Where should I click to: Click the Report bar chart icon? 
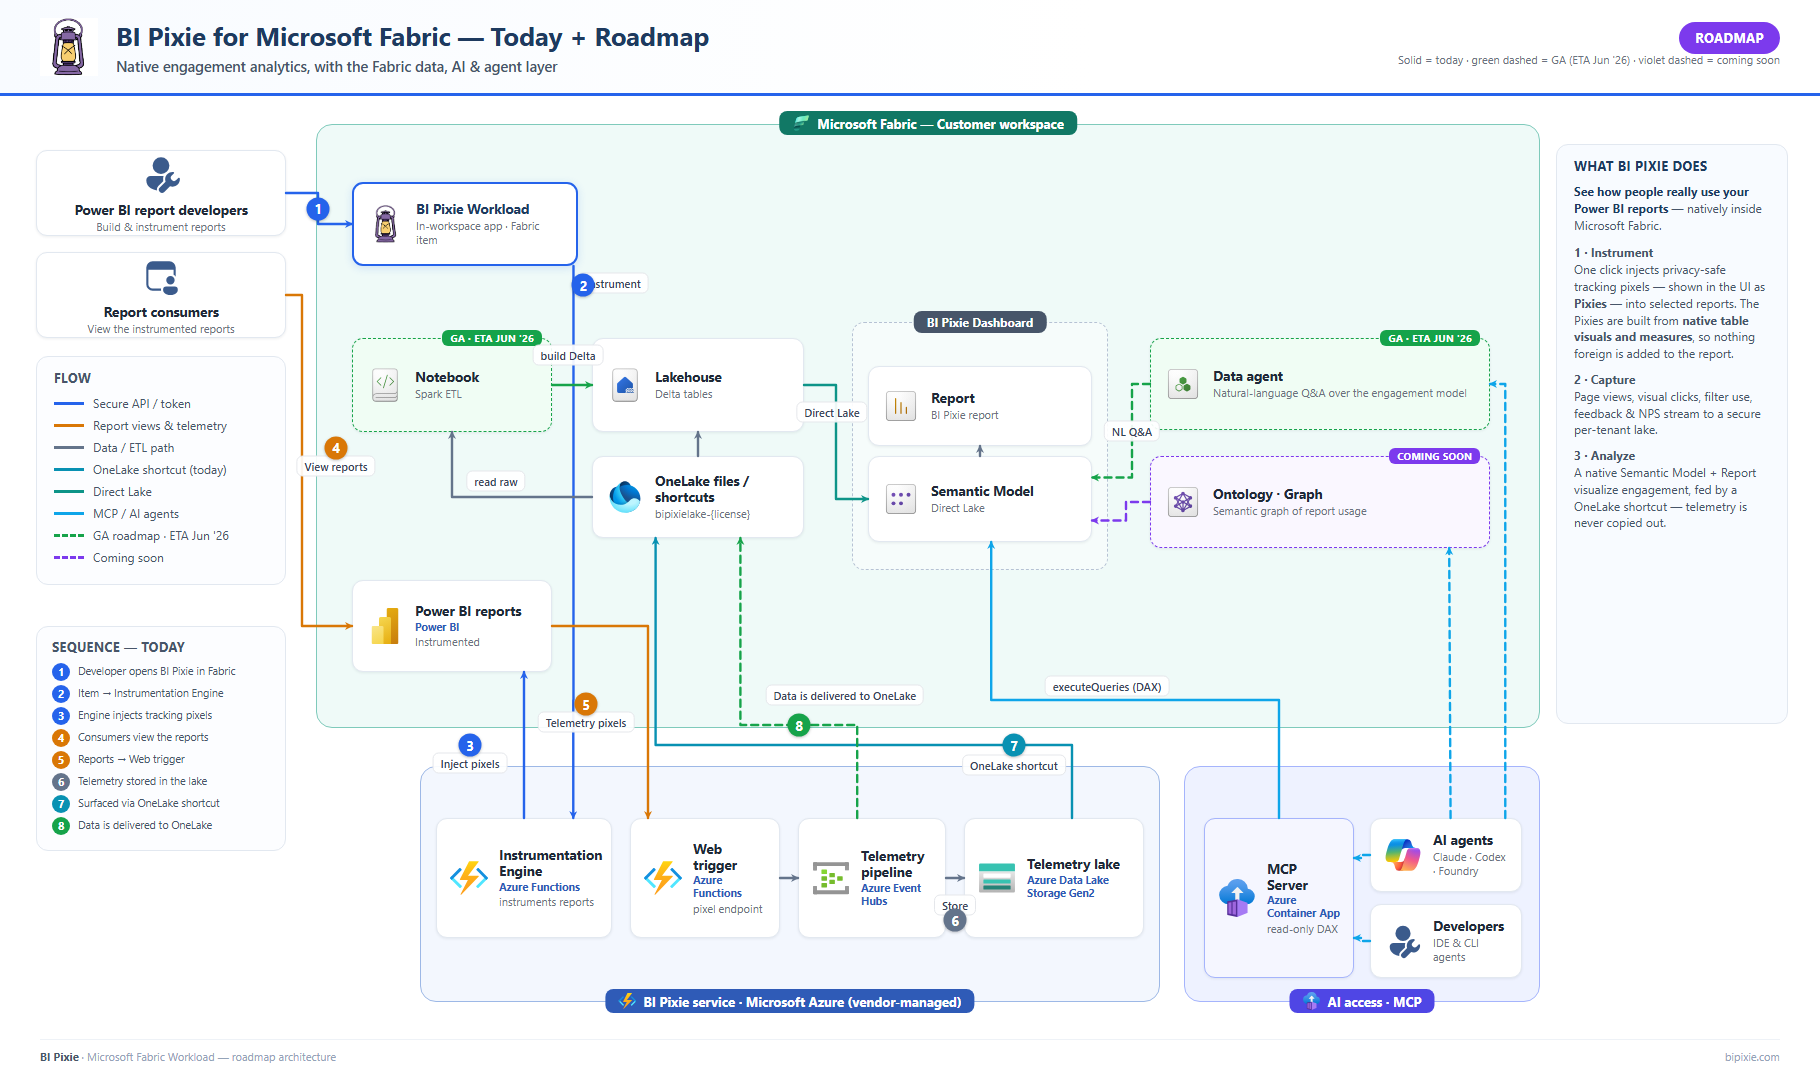901,406
